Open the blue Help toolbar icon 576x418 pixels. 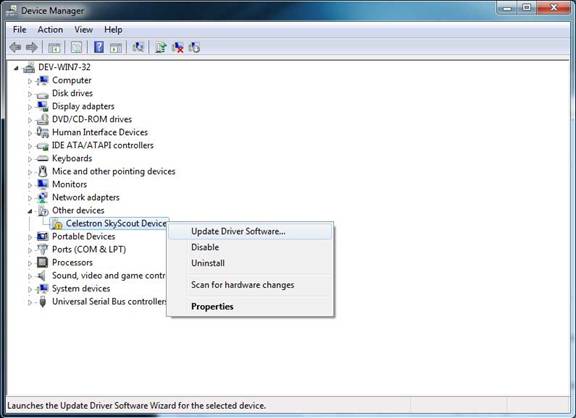[x=99, y=47]
